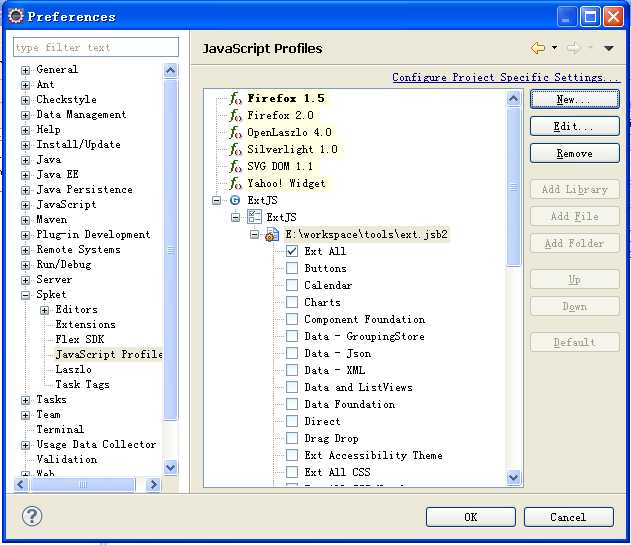Check the Component Foundation checkbox

coord(292,319)
